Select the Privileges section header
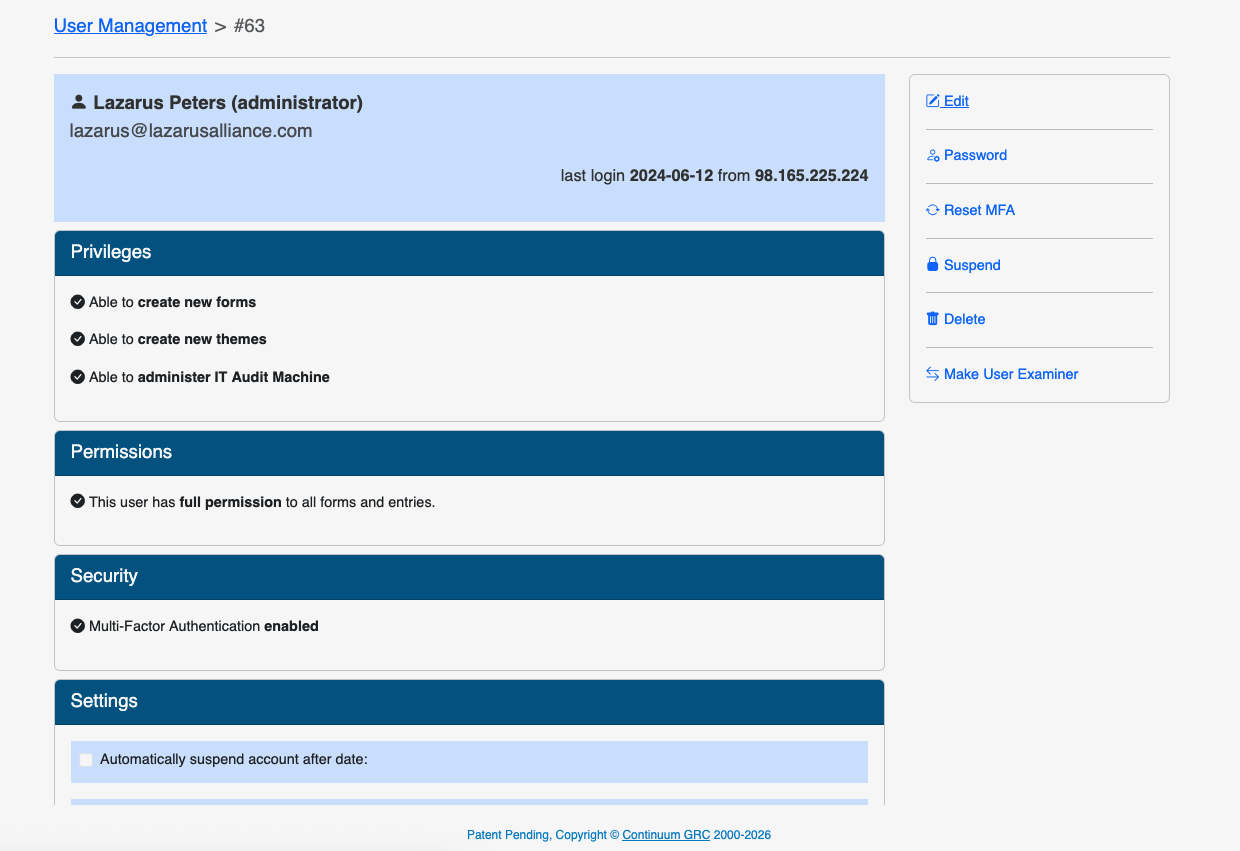 (x=469, y=253)
